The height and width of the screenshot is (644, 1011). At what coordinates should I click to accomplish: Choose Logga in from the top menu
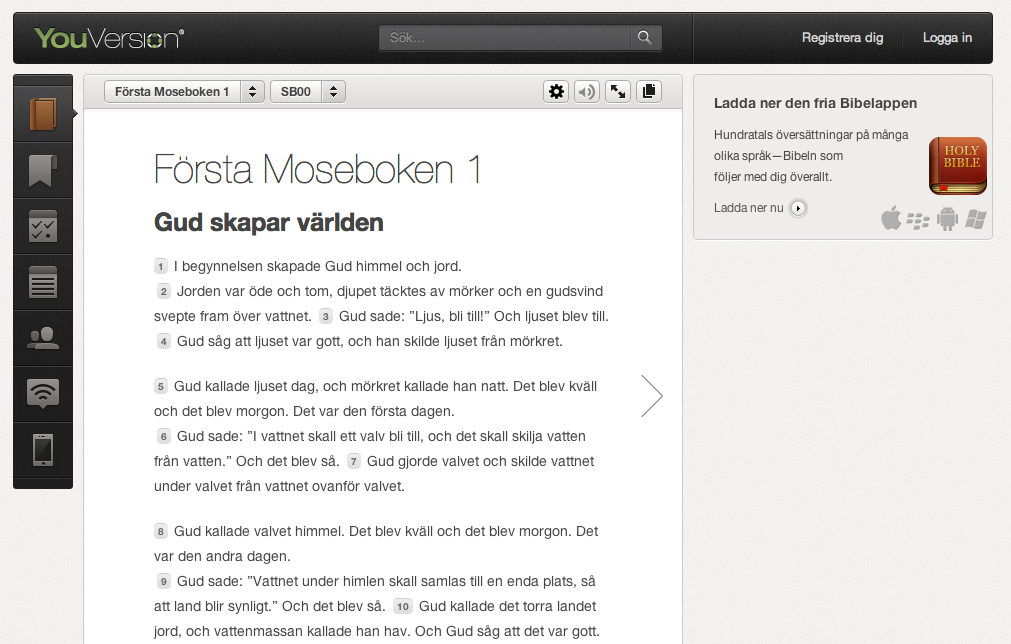(946, 37)
